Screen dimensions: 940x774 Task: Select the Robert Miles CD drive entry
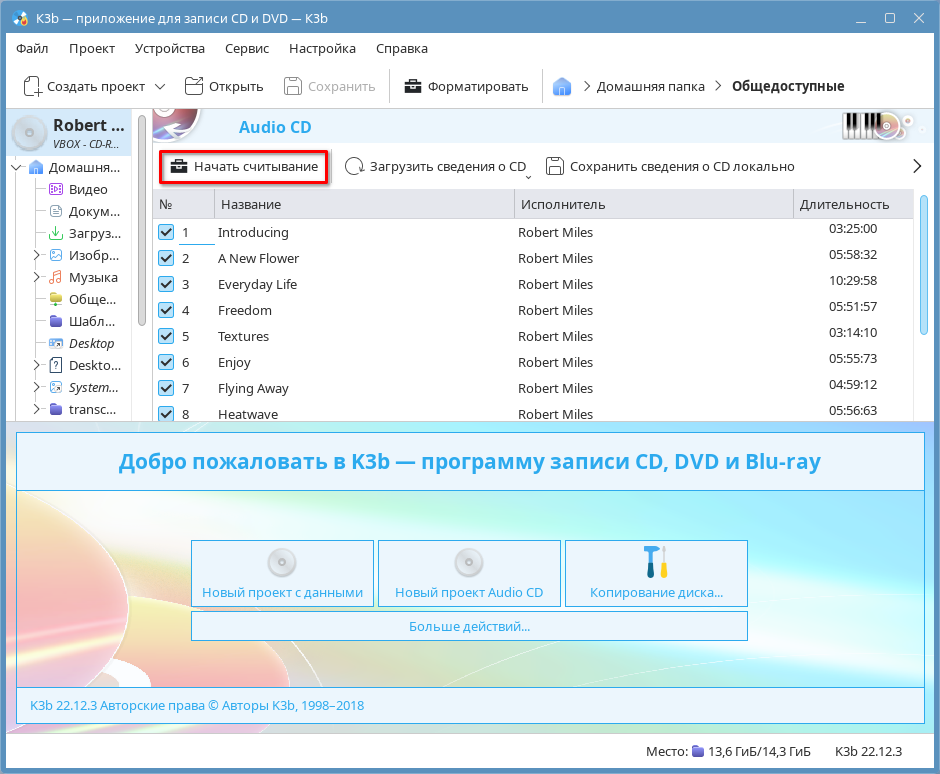point(70,133)
